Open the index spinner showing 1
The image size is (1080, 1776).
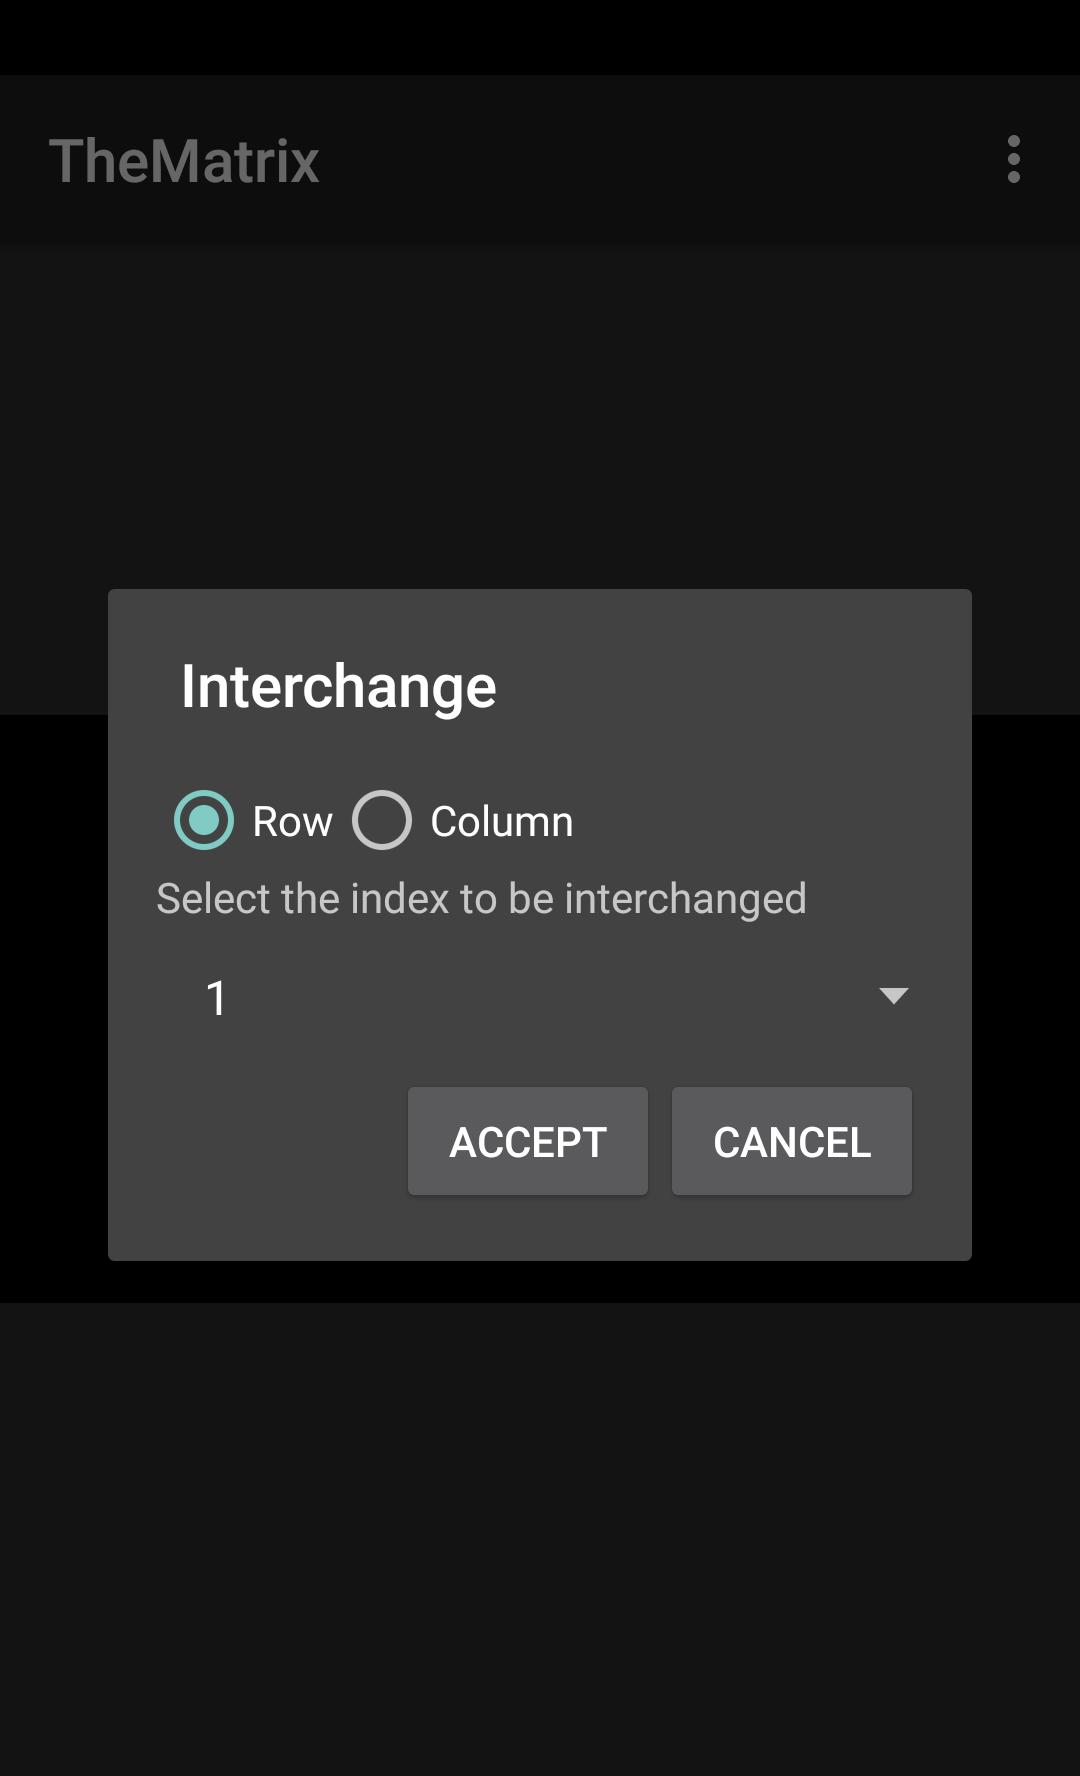tap(540, 996)
